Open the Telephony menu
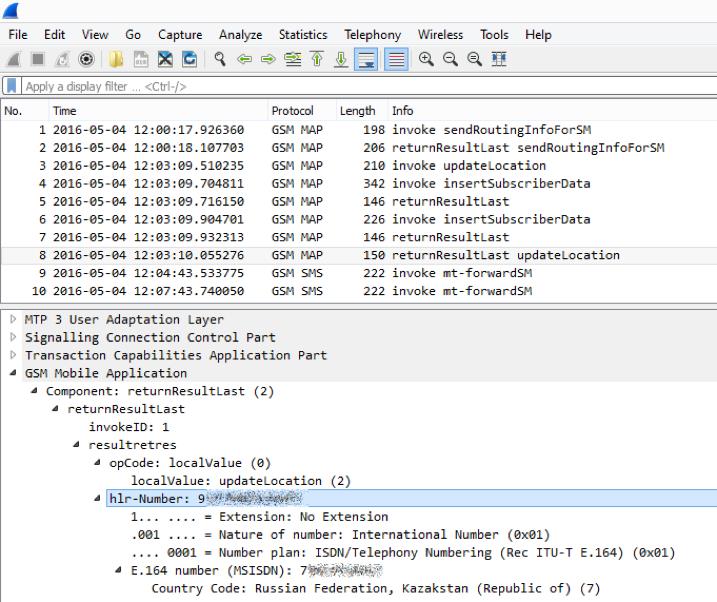 [372, 35]
